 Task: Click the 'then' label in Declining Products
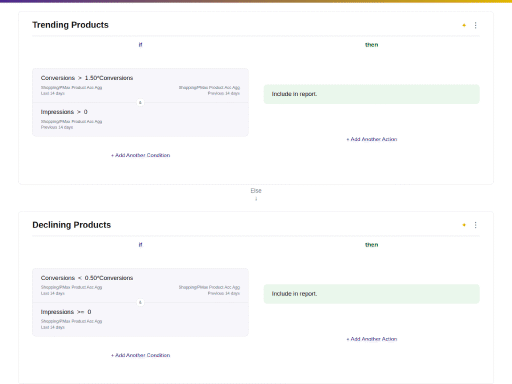click(372, 245)
